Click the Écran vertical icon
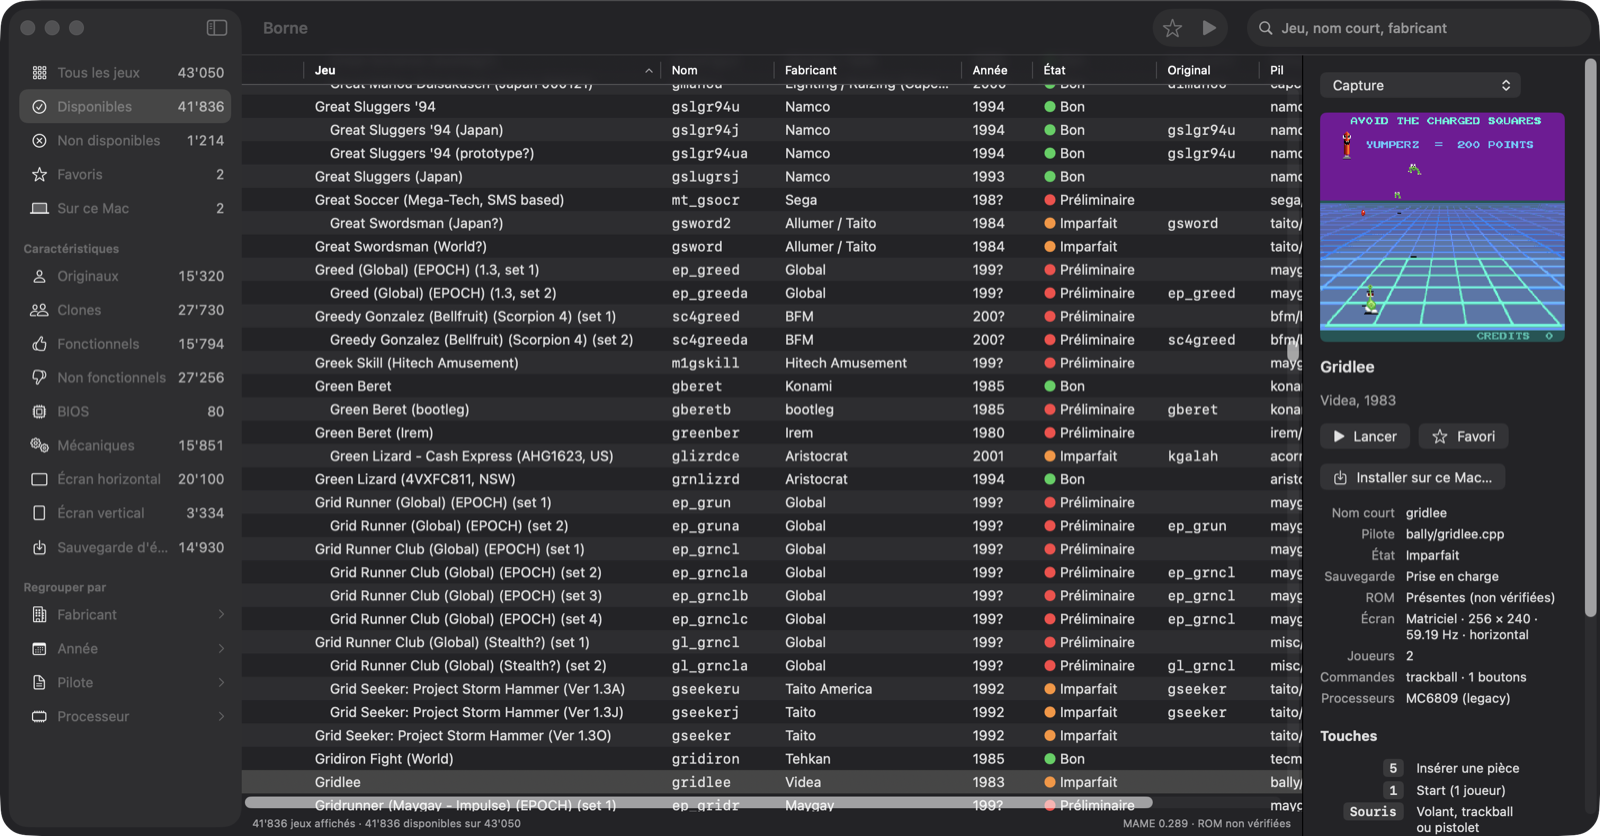1600x836 pixels. click(x=40, y=514)
